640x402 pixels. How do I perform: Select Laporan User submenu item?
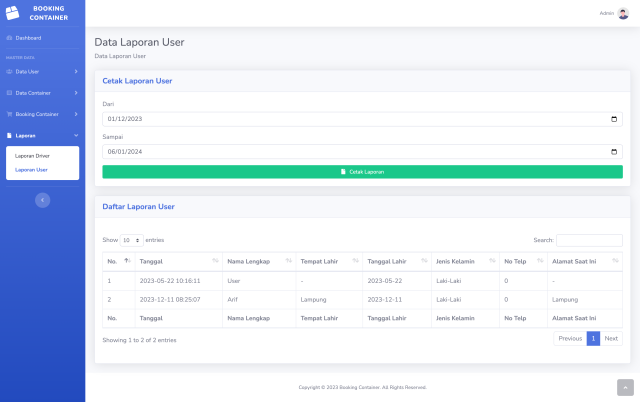[31, 170]
